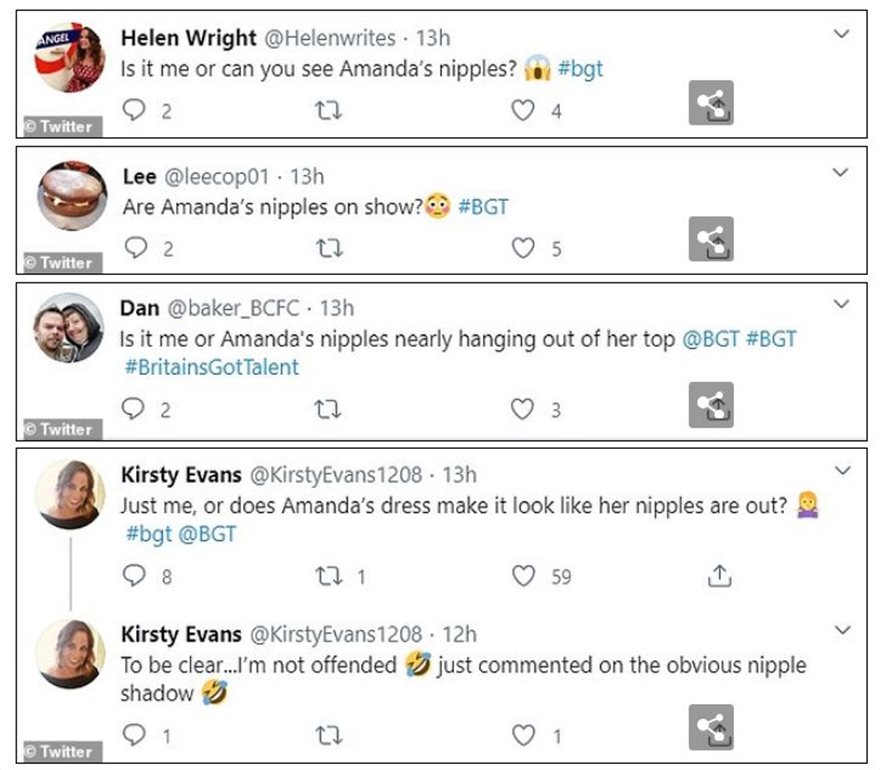
Task: Open the @BGT mention in Dan's tweet
Action: point(709,339)
